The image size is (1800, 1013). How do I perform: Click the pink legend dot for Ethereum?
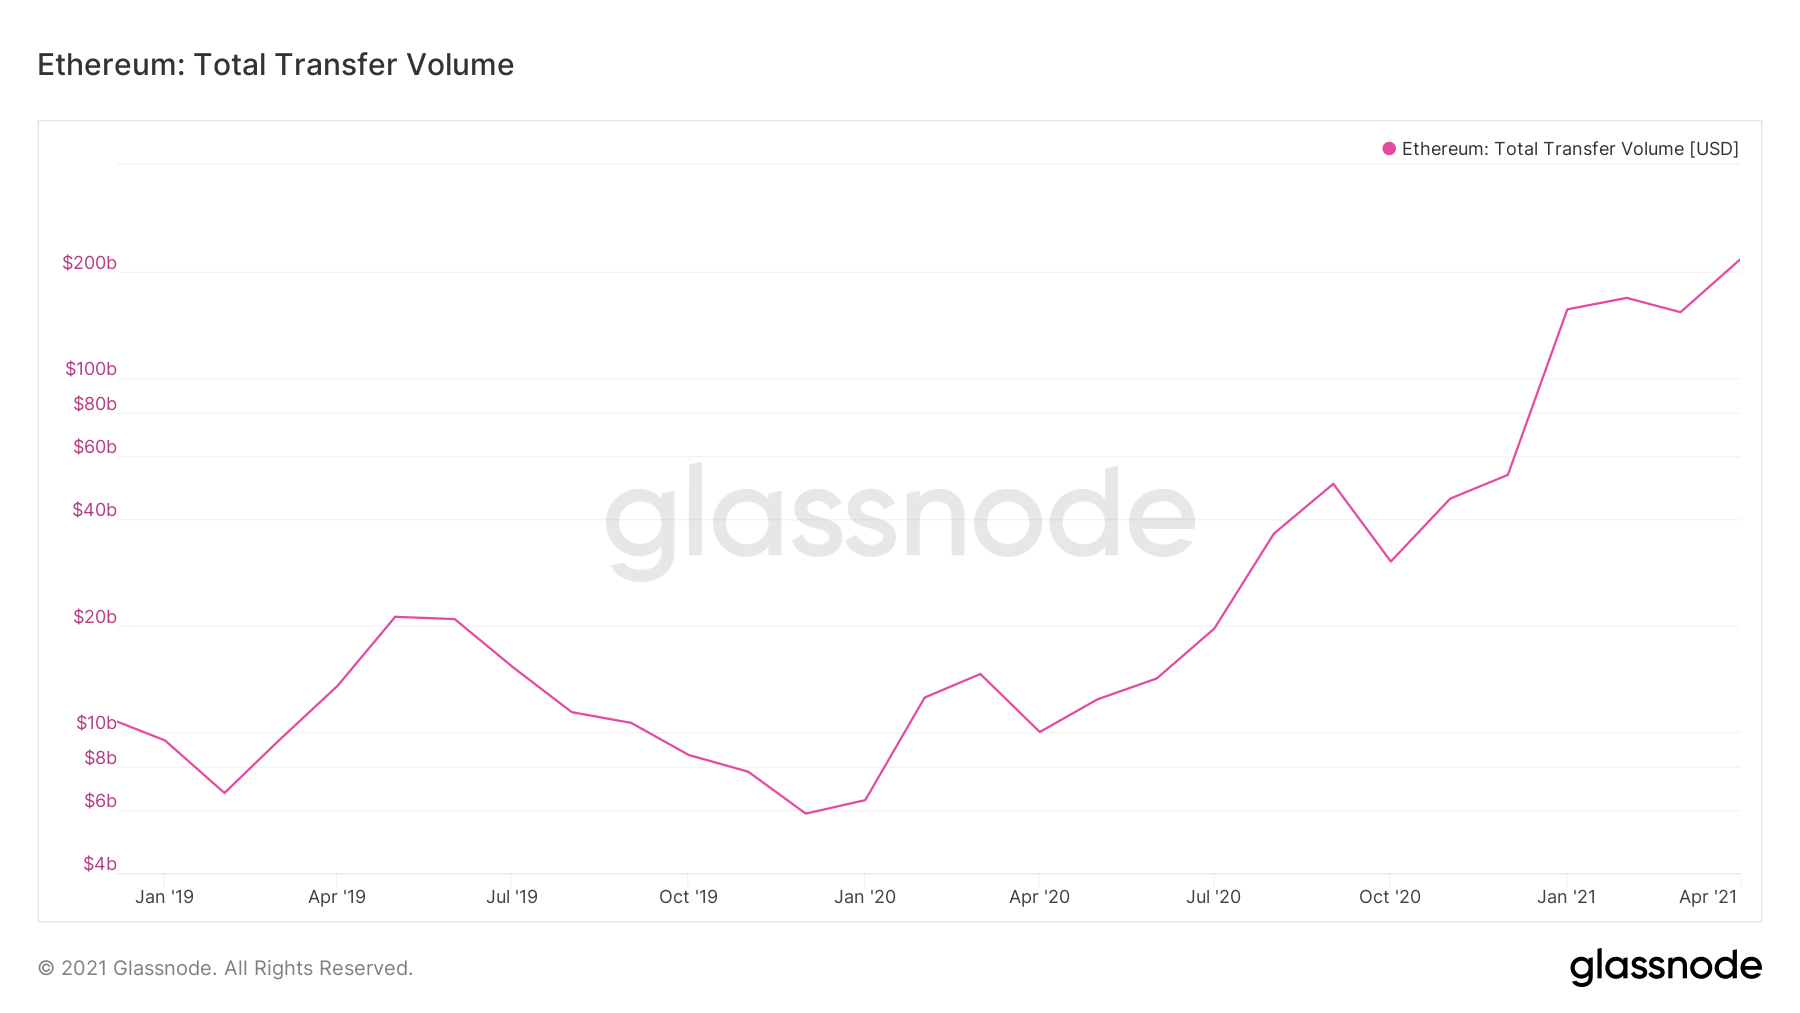[x=1389, y=149]
